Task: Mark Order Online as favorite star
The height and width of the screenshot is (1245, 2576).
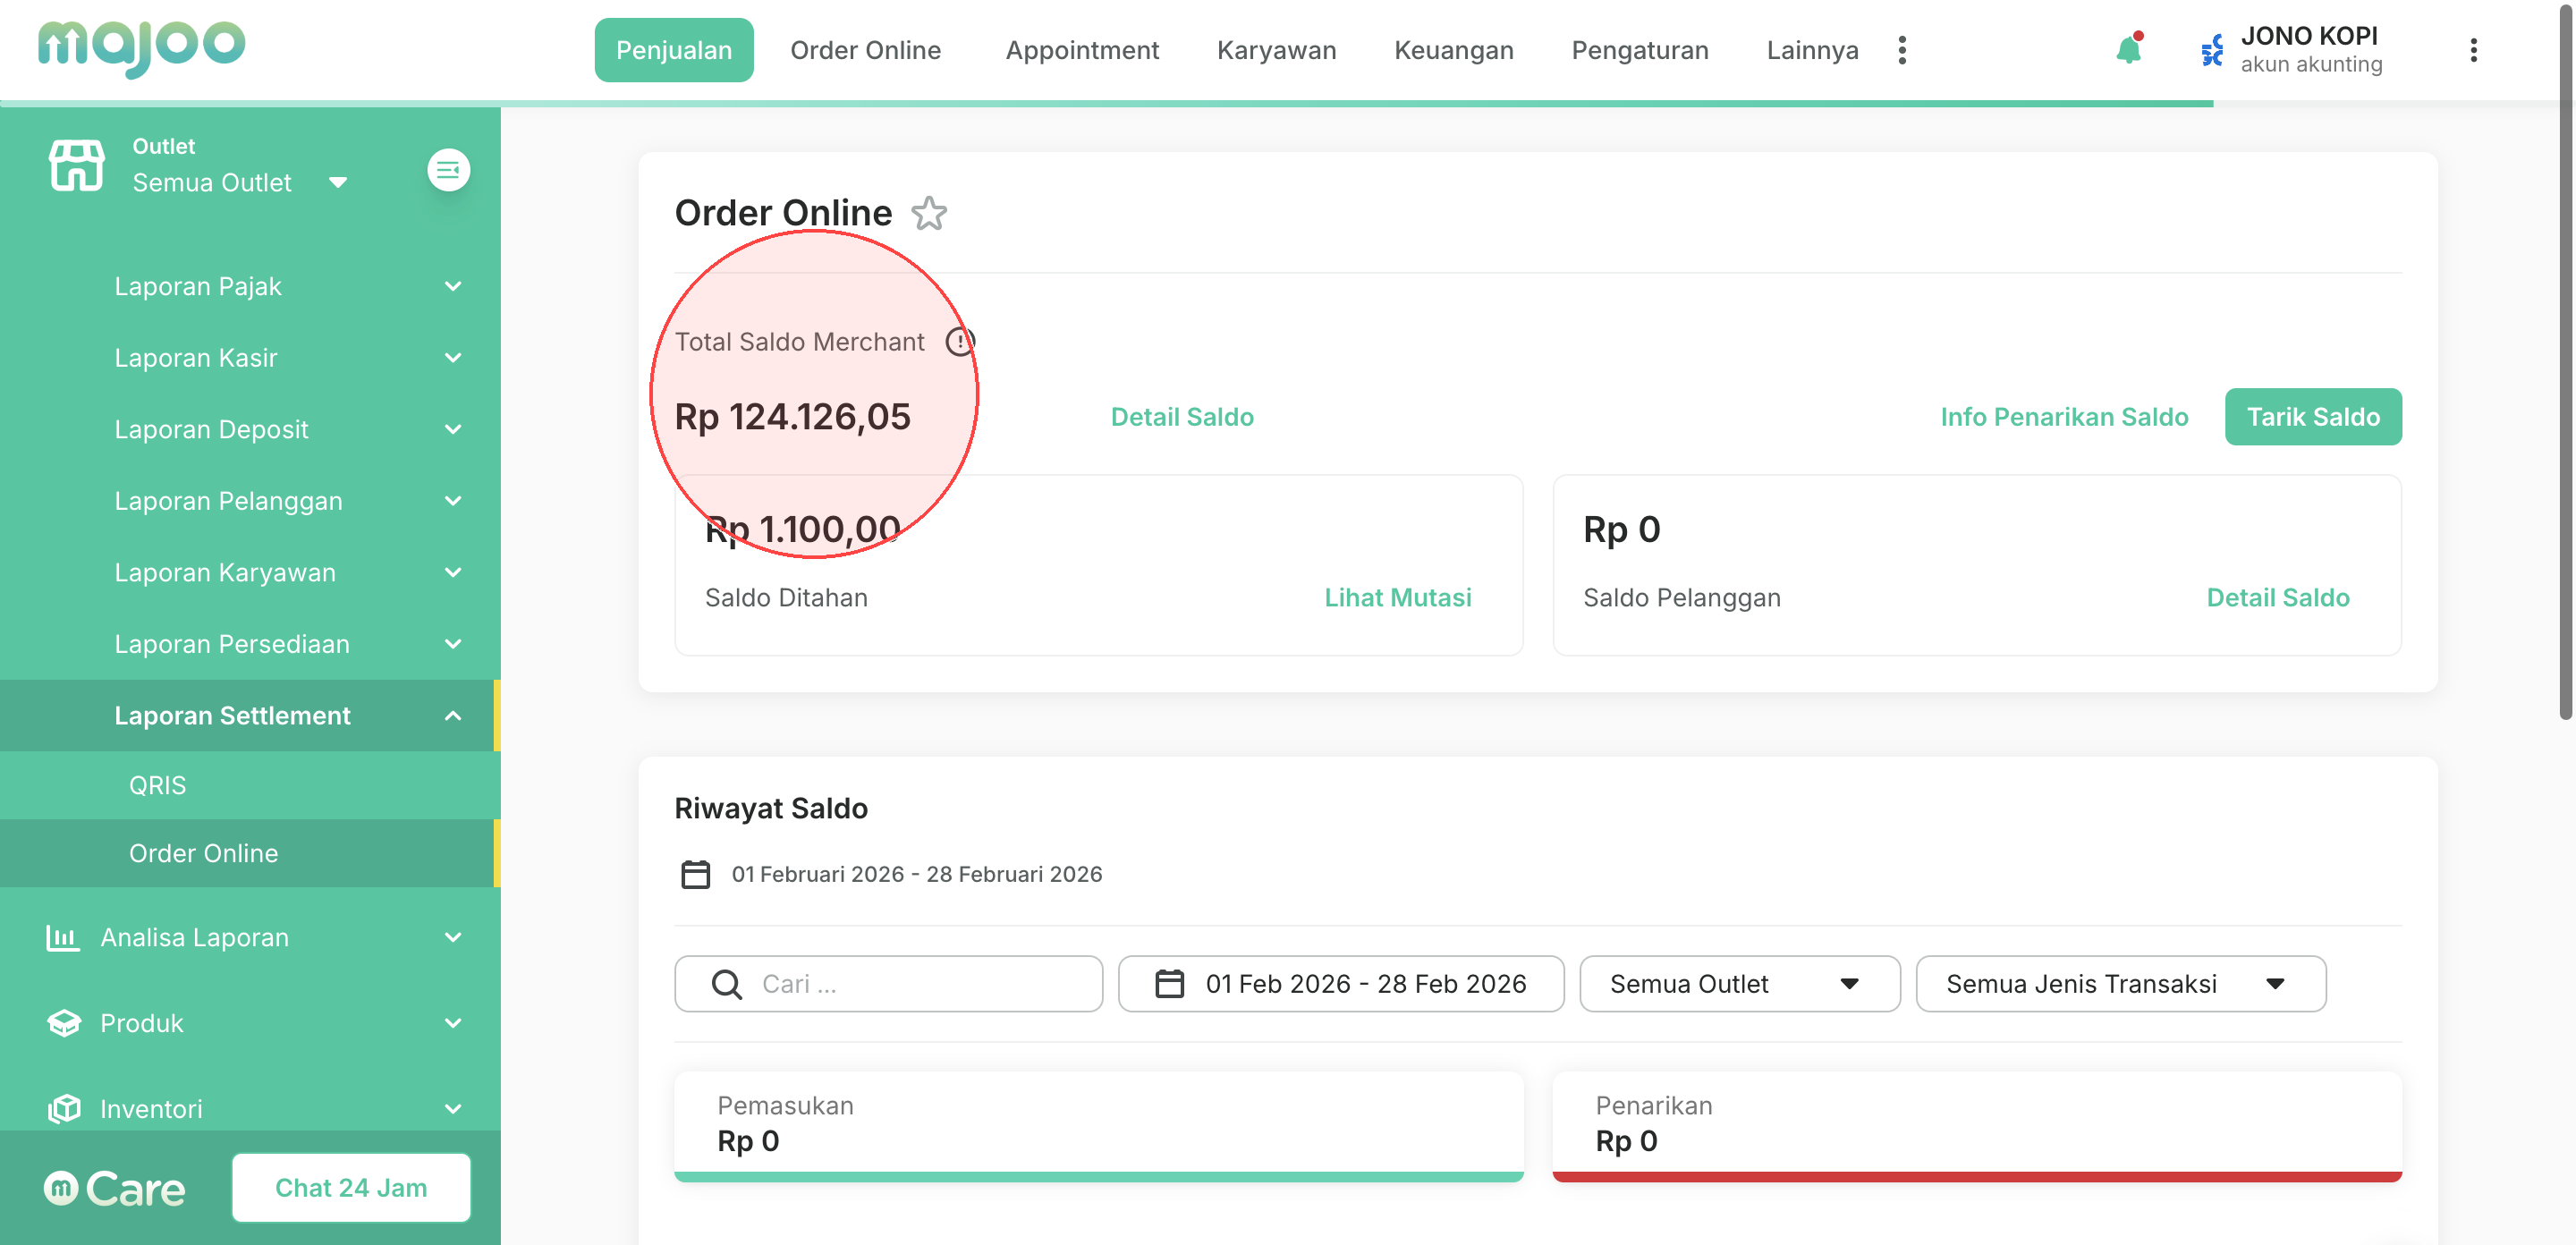Action: tap(929, 214)
